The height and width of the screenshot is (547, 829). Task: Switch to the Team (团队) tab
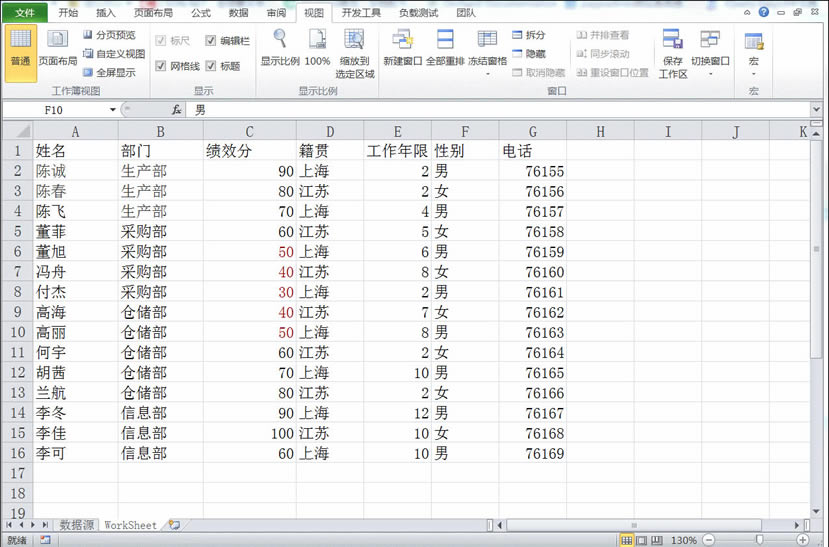coord(466,13)
